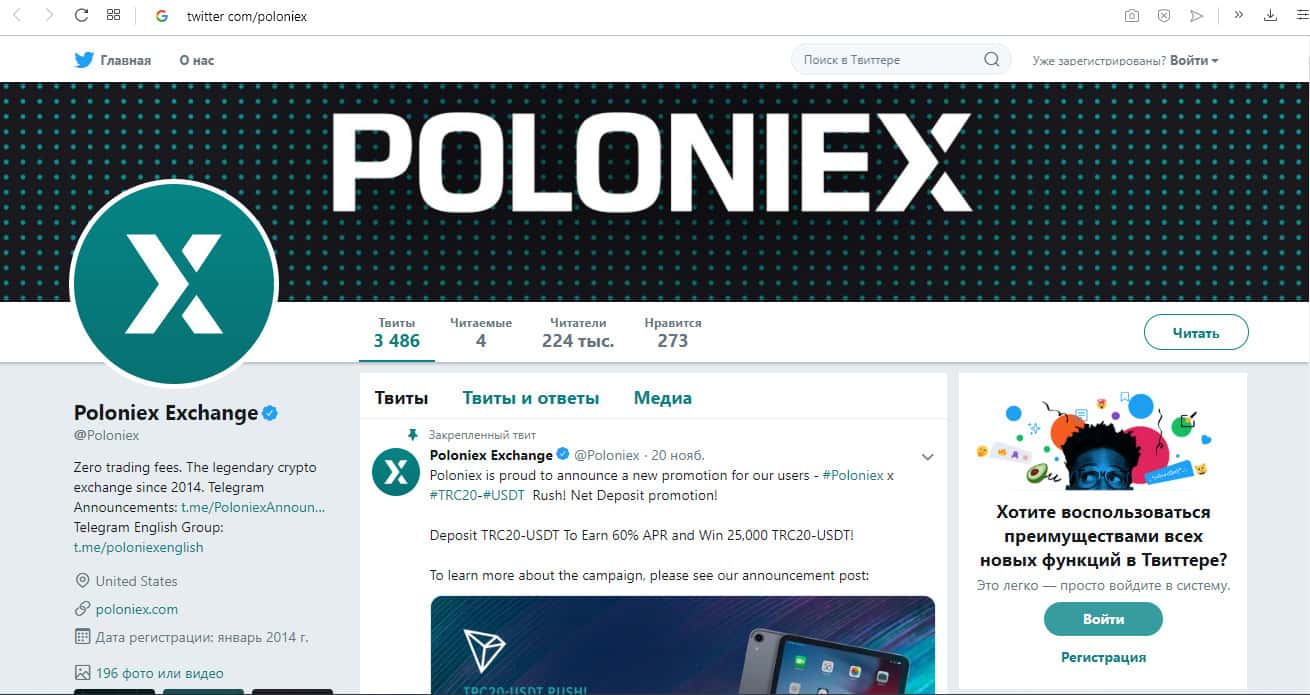Screen dimensions: 1310x695
Task: Open the speed dial grid icon
Action: click(x=113, y=16)
